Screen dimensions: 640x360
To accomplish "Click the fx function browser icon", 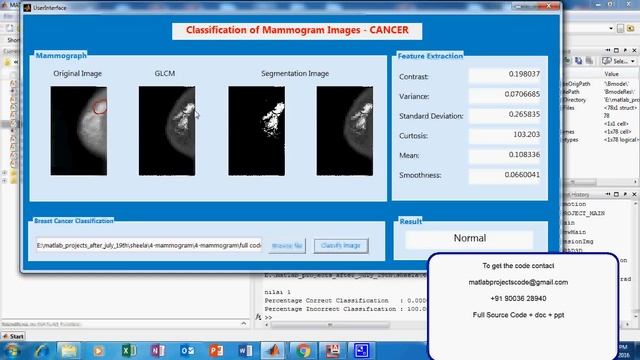I will click(258, 317).
